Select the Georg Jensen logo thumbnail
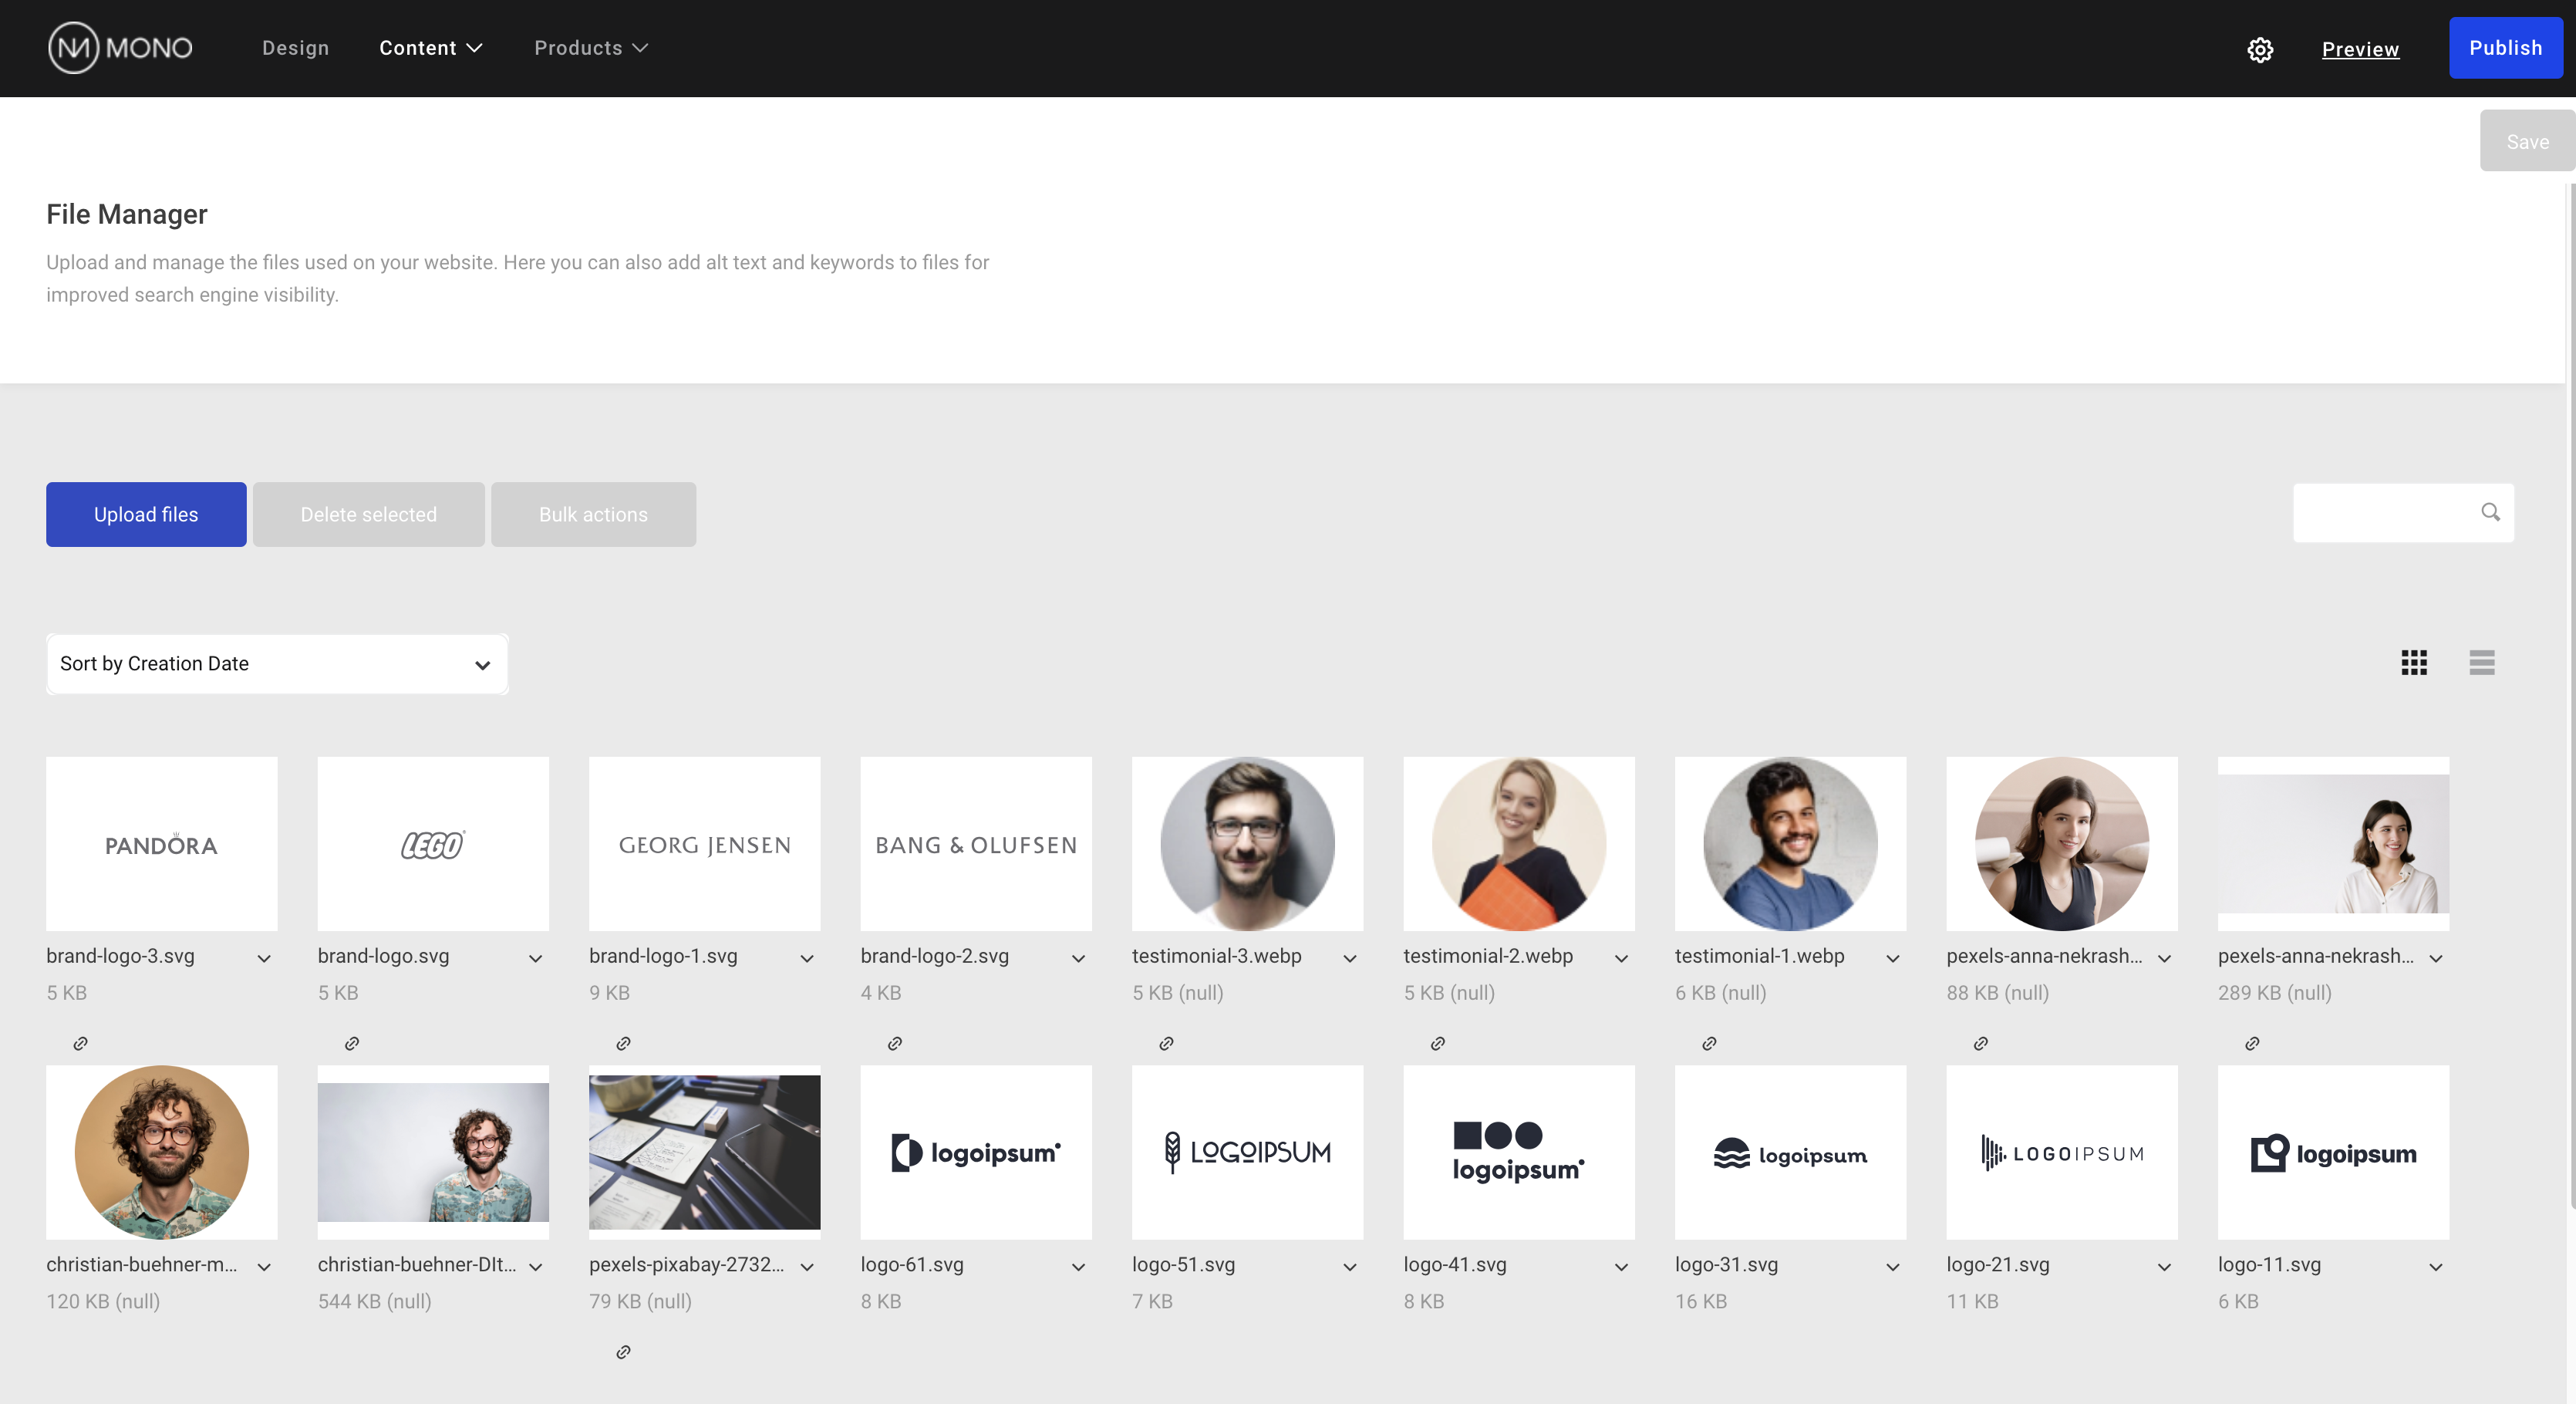The width and height of the screenshot is (2576, 1404). [705, 843]
